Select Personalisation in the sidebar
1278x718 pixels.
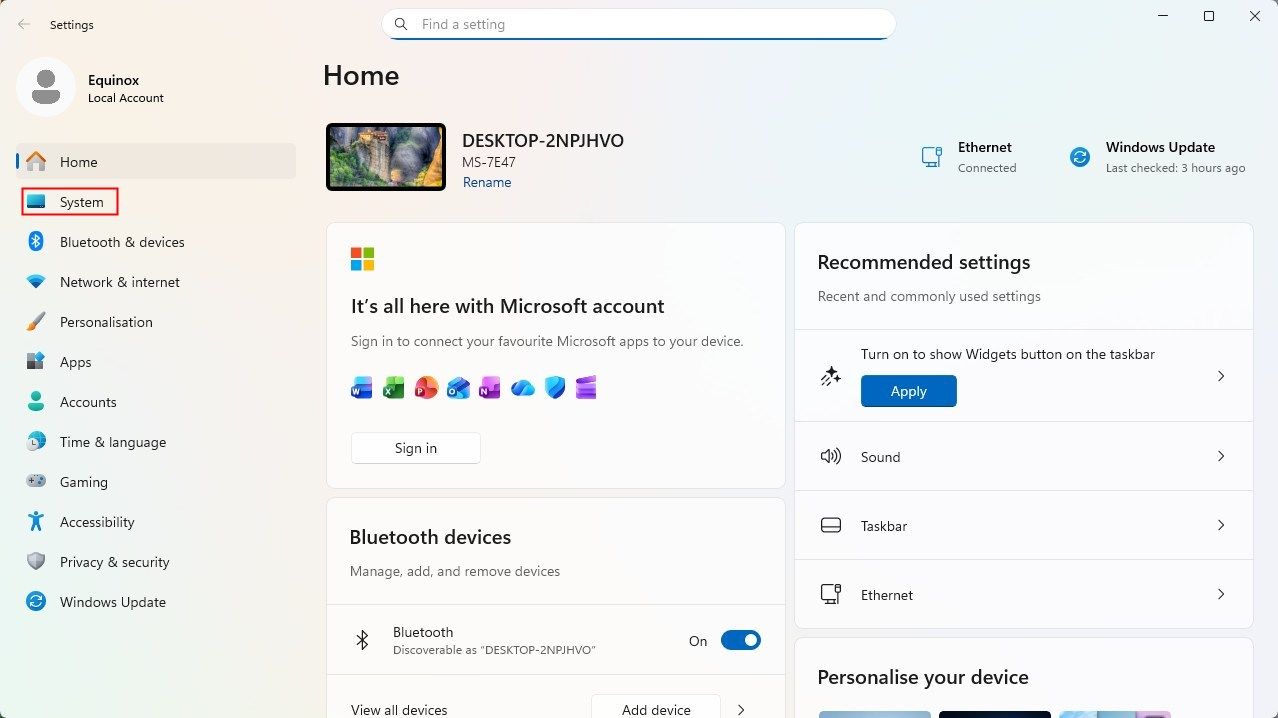click(156, 322)
